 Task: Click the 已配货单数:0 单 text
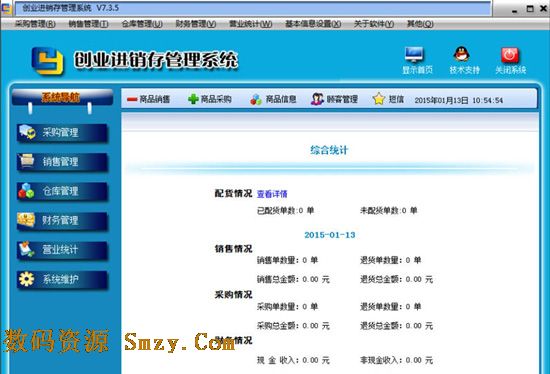point(286,211)
